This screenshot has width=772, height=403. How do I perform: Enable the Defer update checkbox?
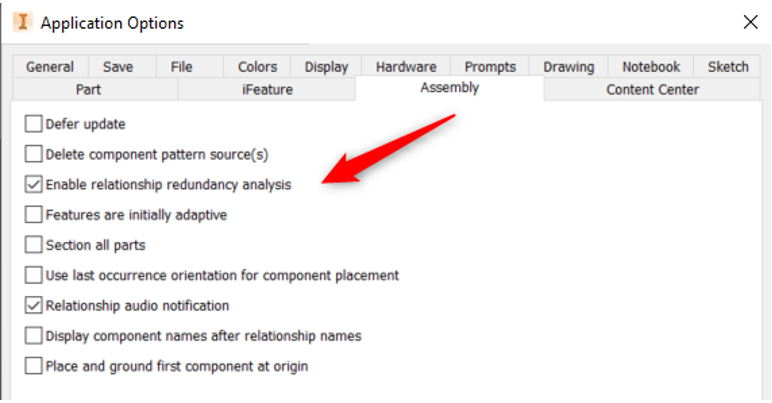coord(33,124)
